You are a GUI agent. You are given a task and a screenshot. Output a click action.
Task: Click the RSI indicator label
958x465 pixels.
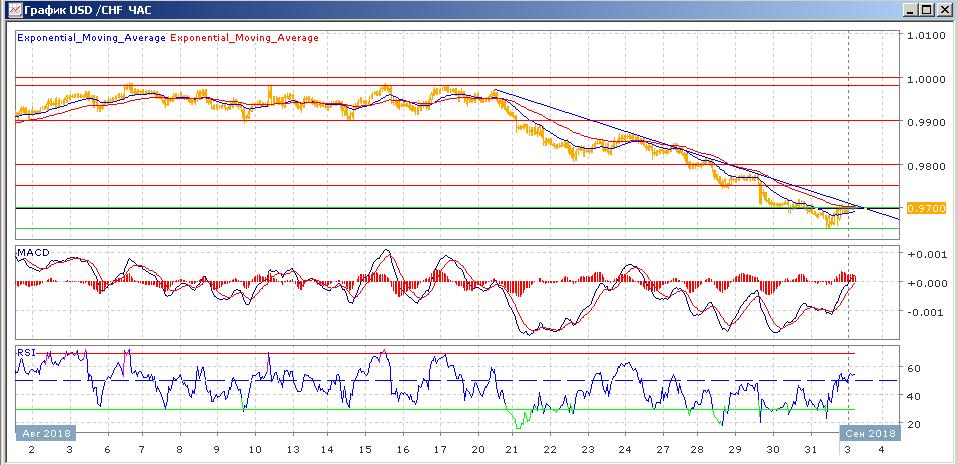[x=27, y=352]
